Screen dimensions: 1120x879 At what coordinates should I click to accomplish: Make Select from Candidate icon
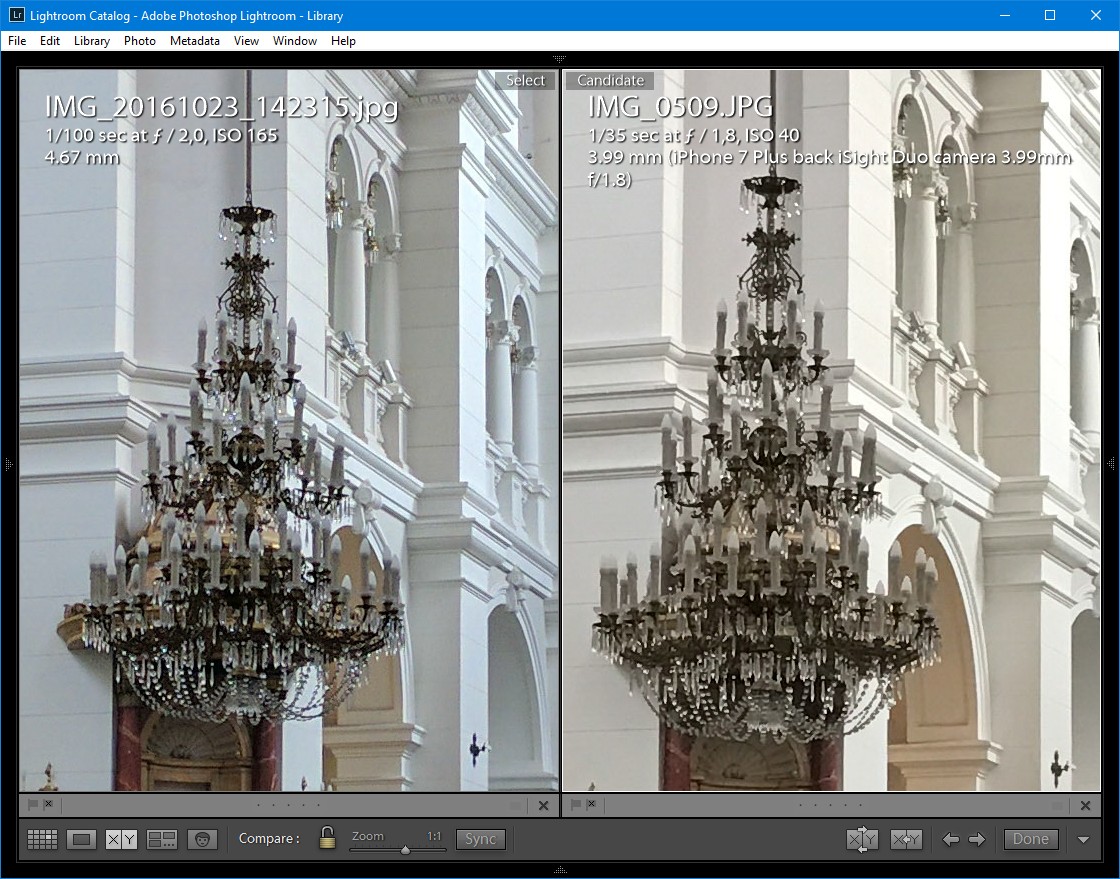tap(906, 839)
